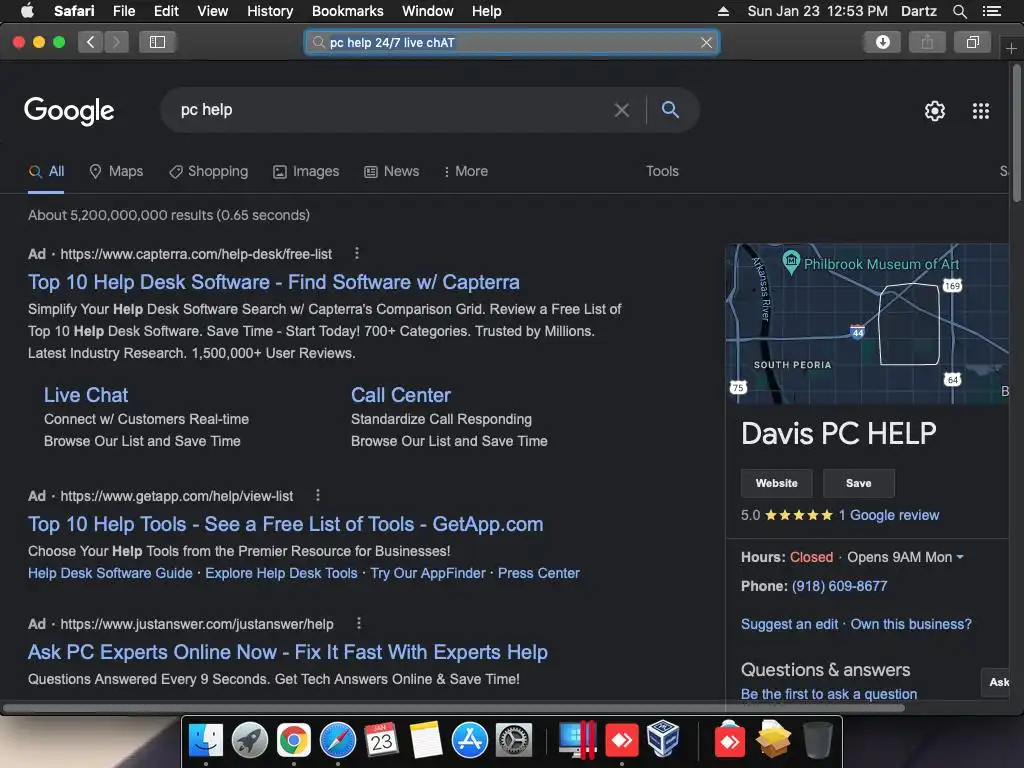Open App Store from the Dock
Image resolution: width=1024 pixels, height=768 pixels.
(x=470, y=740)
